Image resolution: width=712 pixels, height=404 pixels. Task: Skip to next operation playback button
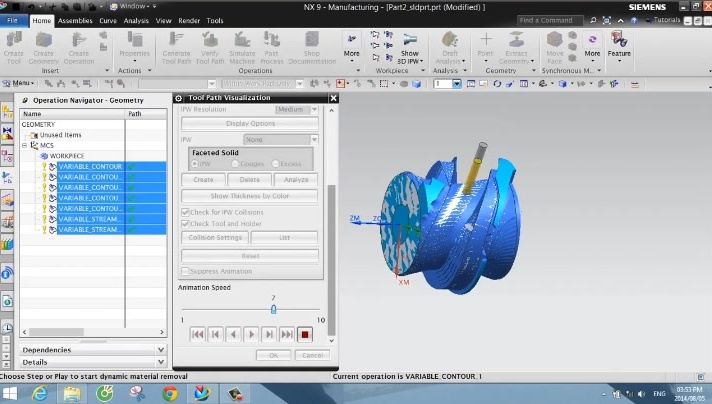[287, 335]
